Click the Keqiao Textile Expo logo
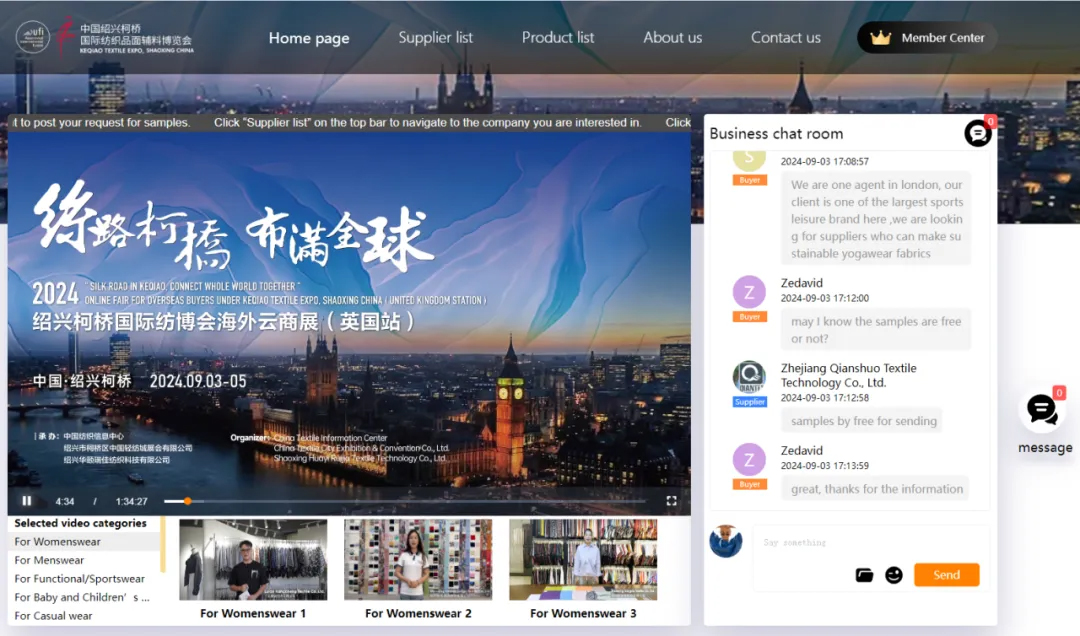Viewport: 1080px width, 636px height. tap(105, 37)
